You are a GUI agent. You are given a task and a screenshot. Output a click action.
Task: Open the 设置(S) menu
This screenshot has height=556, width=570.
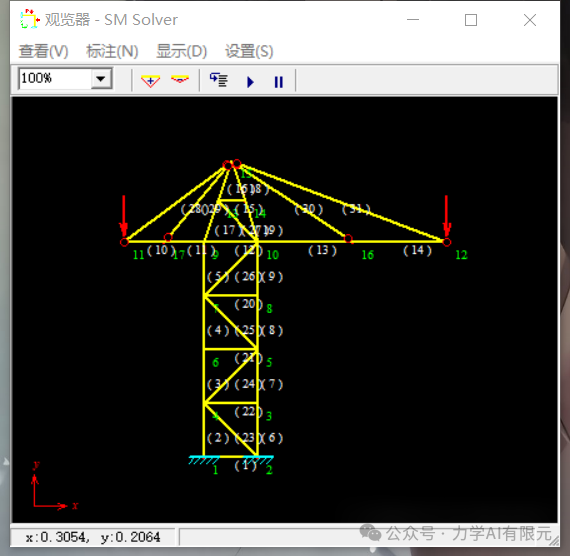click(249, 51)
